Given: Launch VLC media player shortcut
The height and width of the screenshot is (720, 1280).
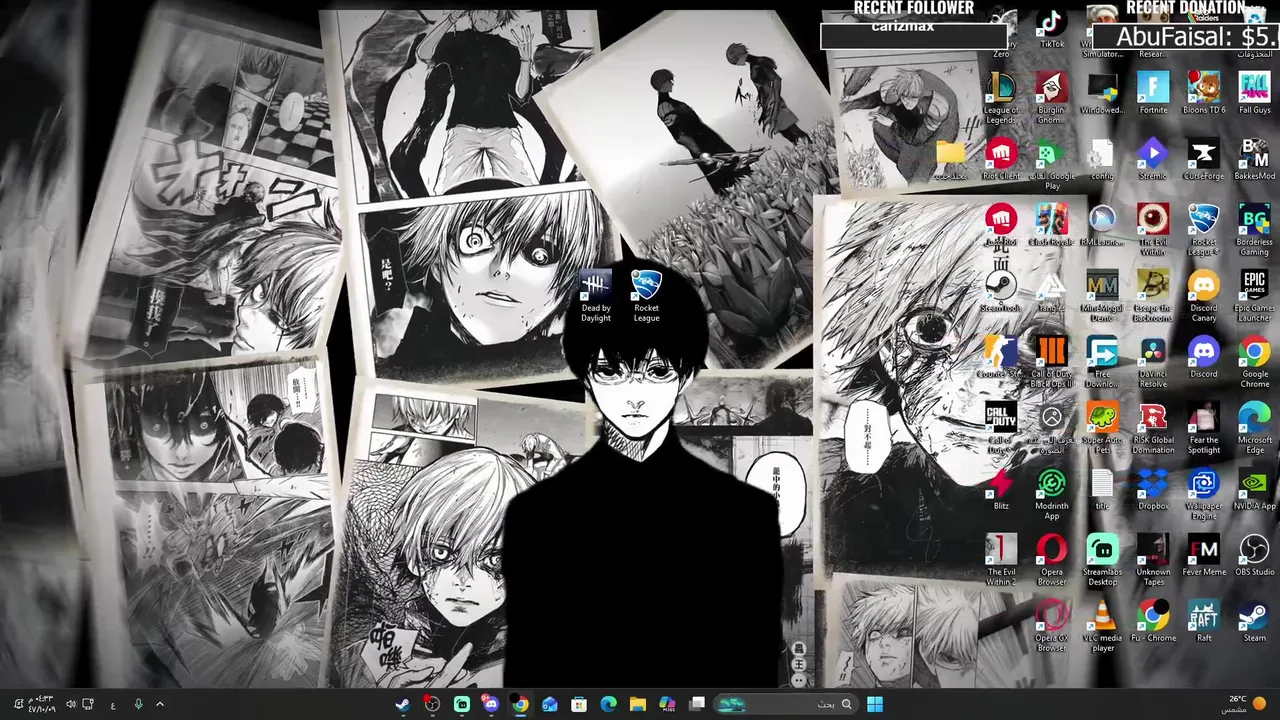Looking at the screenshot, I should [x=1102, y=625].
